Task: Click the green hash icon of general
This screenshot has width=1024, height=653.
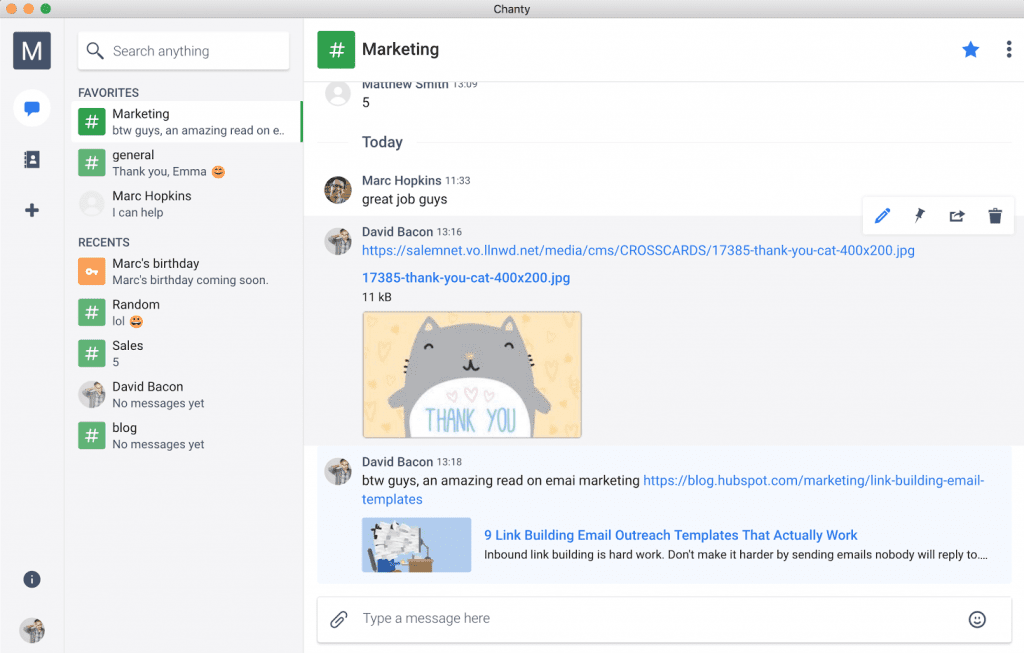Action: (91, 163)
